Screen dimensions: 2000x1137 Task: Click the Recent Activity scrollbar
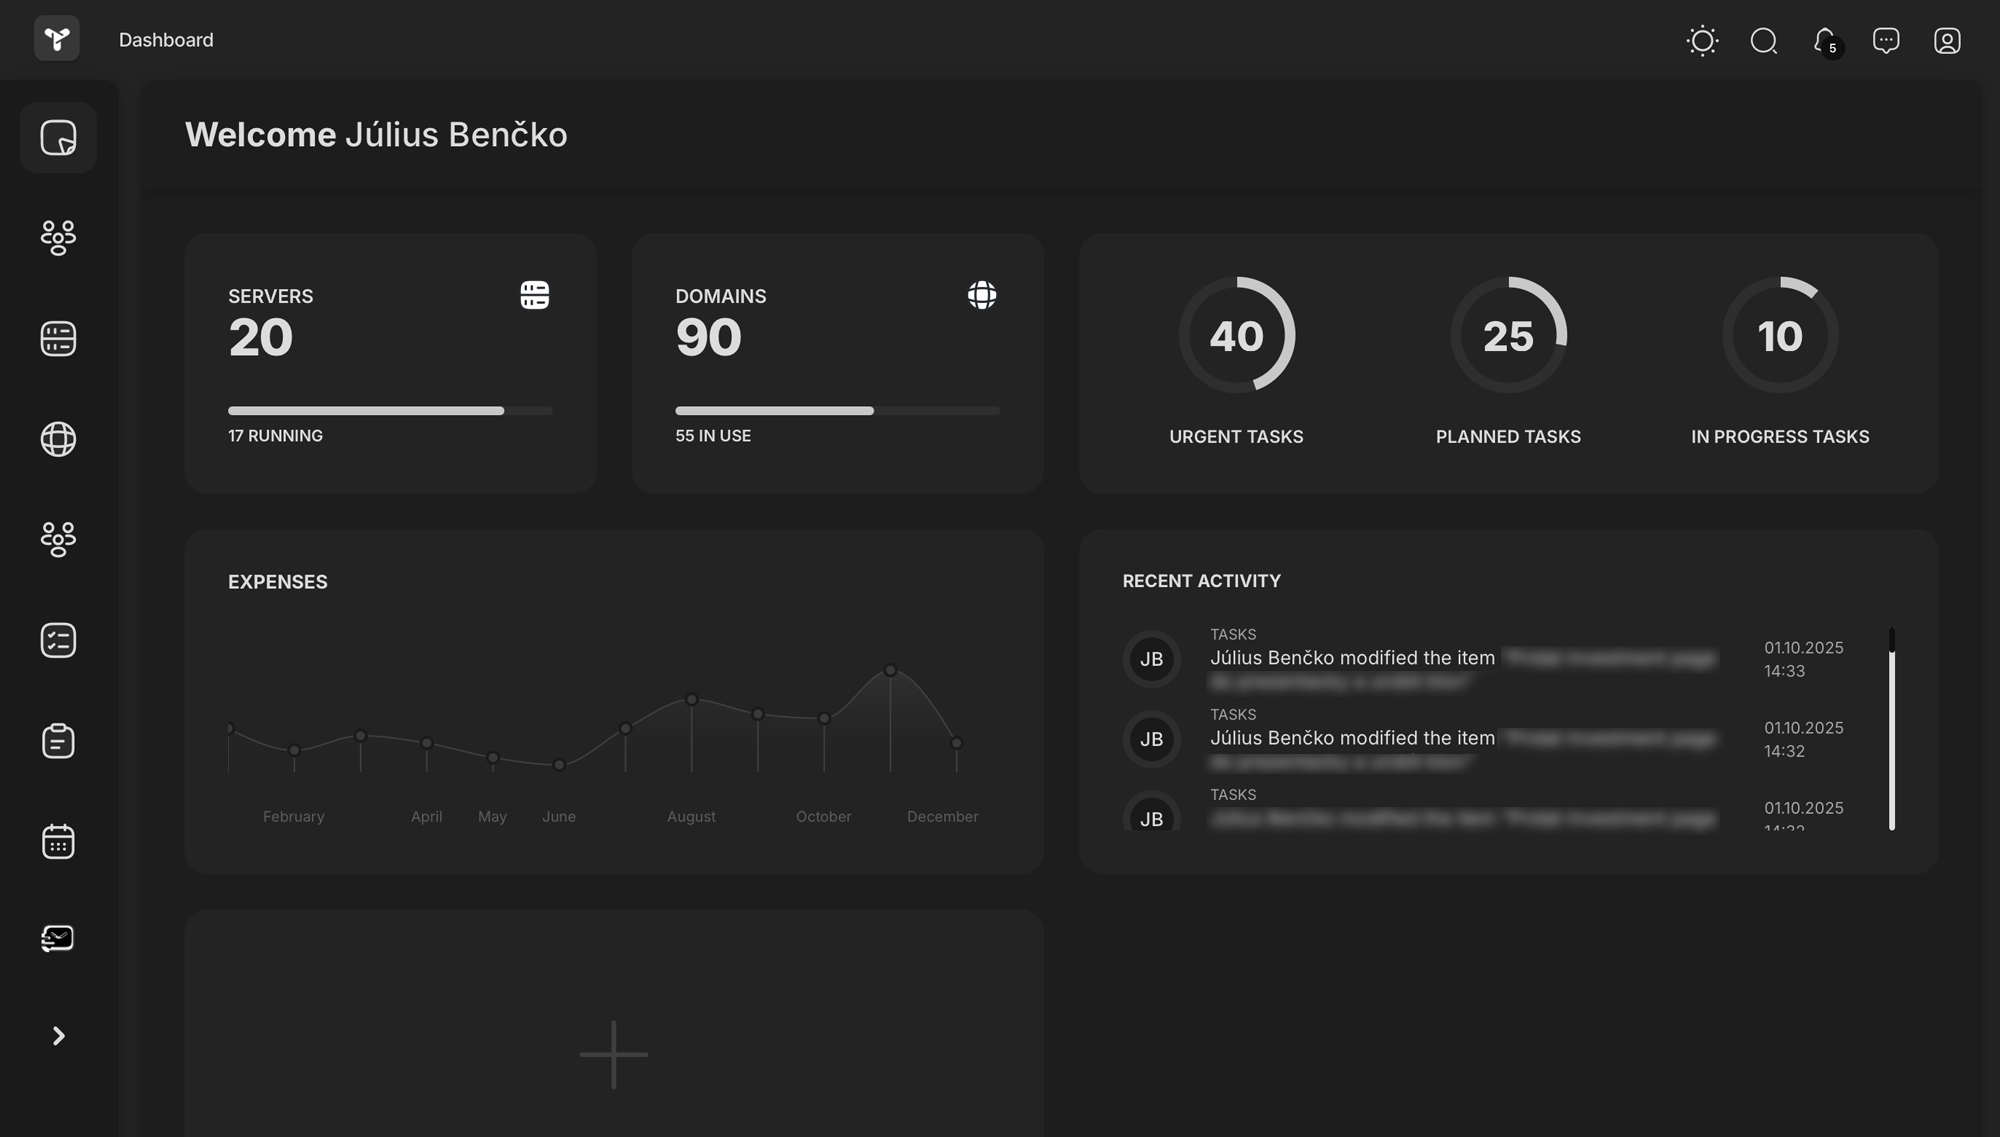pos(1892,730)
